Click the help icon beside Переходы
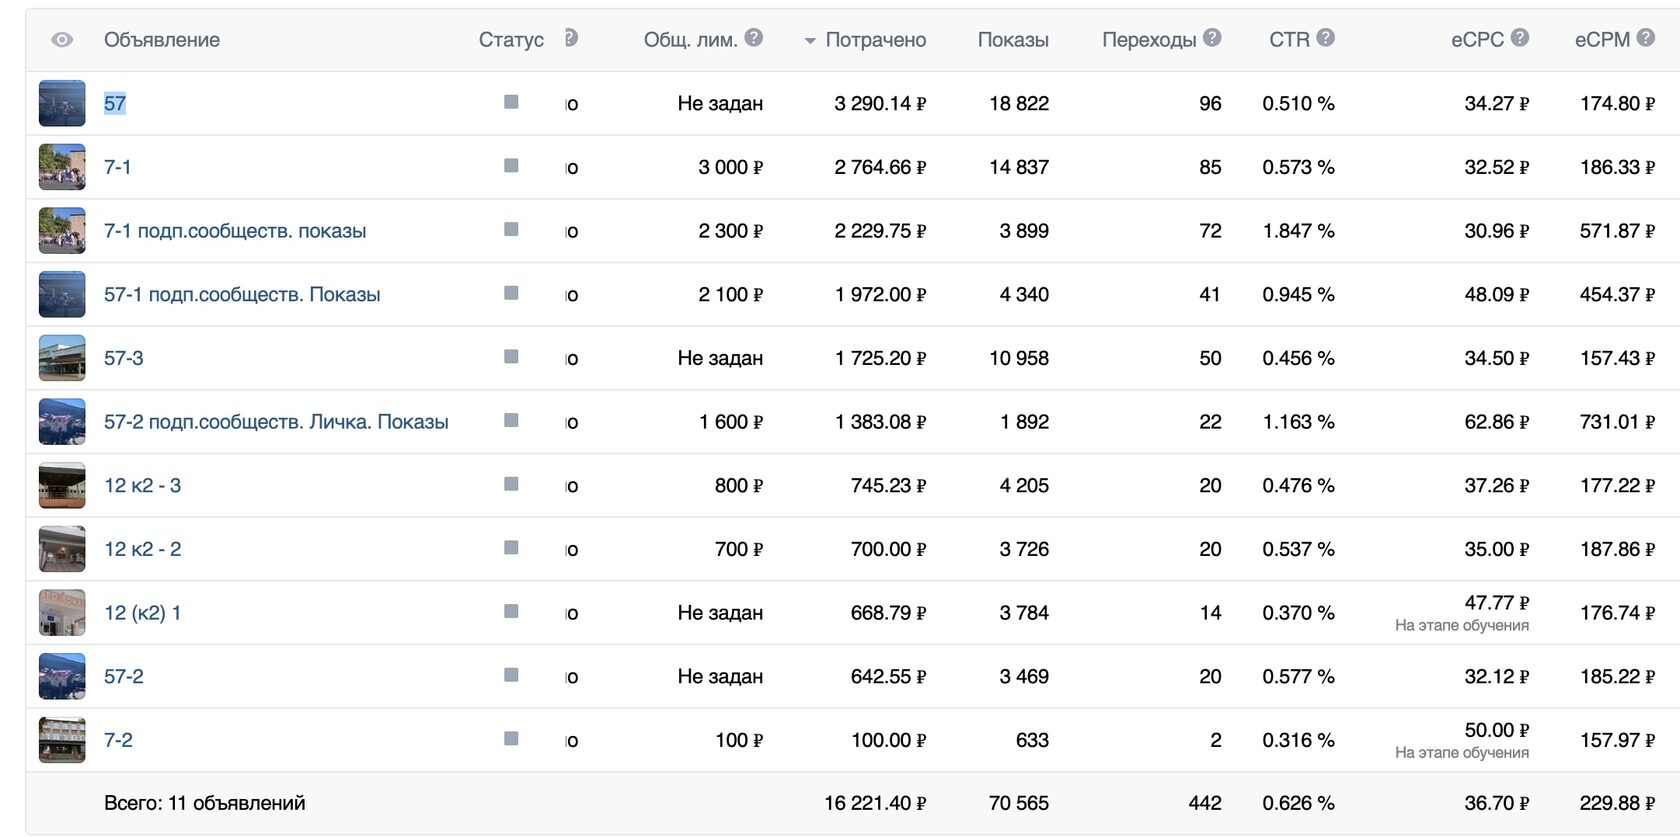The image size is (1680, 837). point(1212,38)
